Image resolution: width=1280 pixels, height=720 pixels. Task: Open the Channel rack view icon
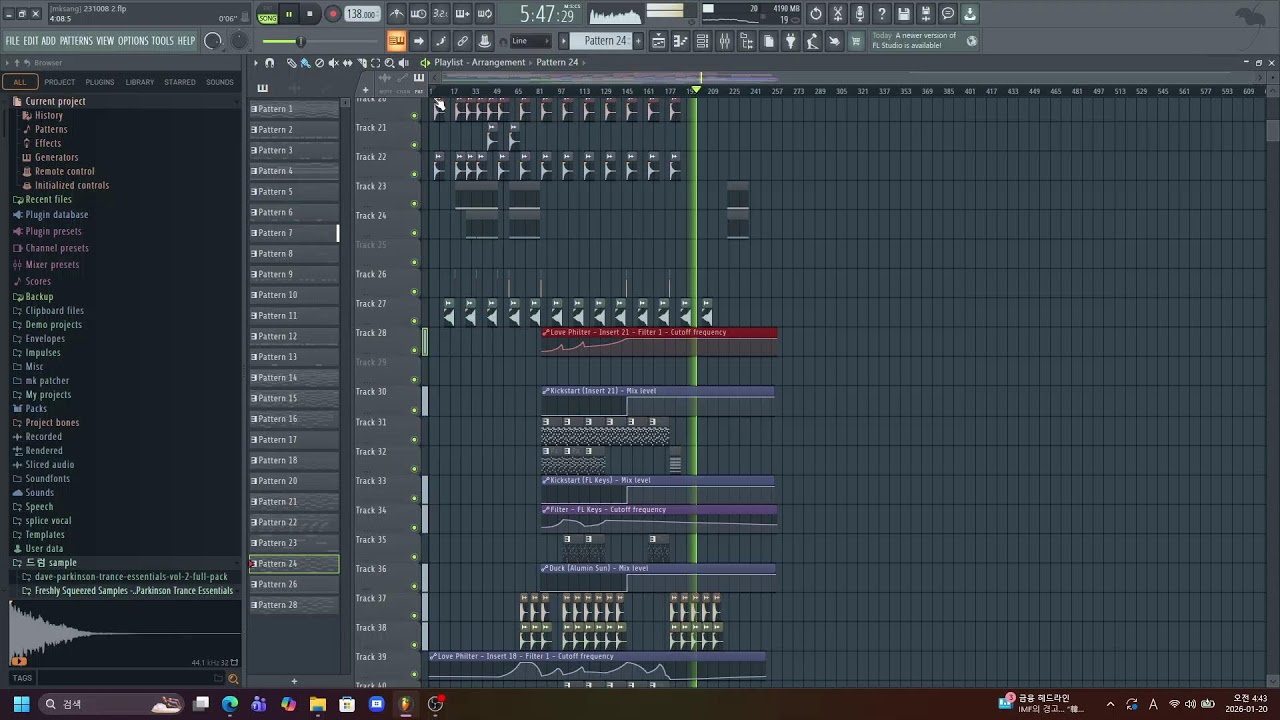(702, 41)
